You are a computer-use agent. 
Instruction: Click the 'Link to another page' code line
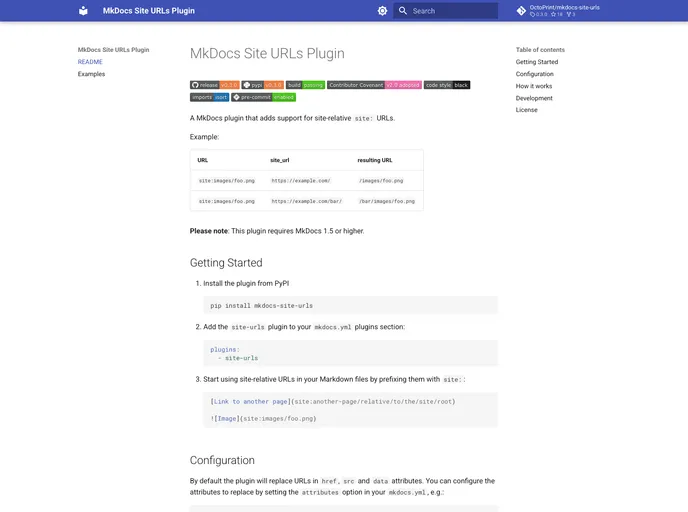333,401
